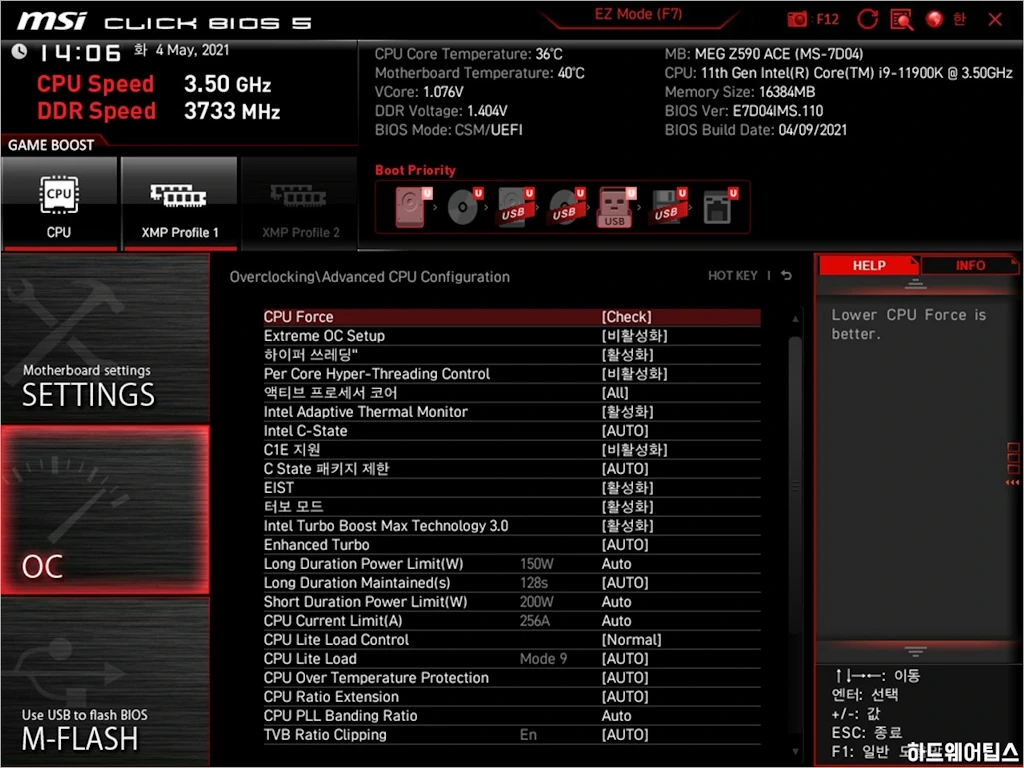Select USB hard disk boot device icon
This screenshot has width=1024, height=768.
pos(515,206)
